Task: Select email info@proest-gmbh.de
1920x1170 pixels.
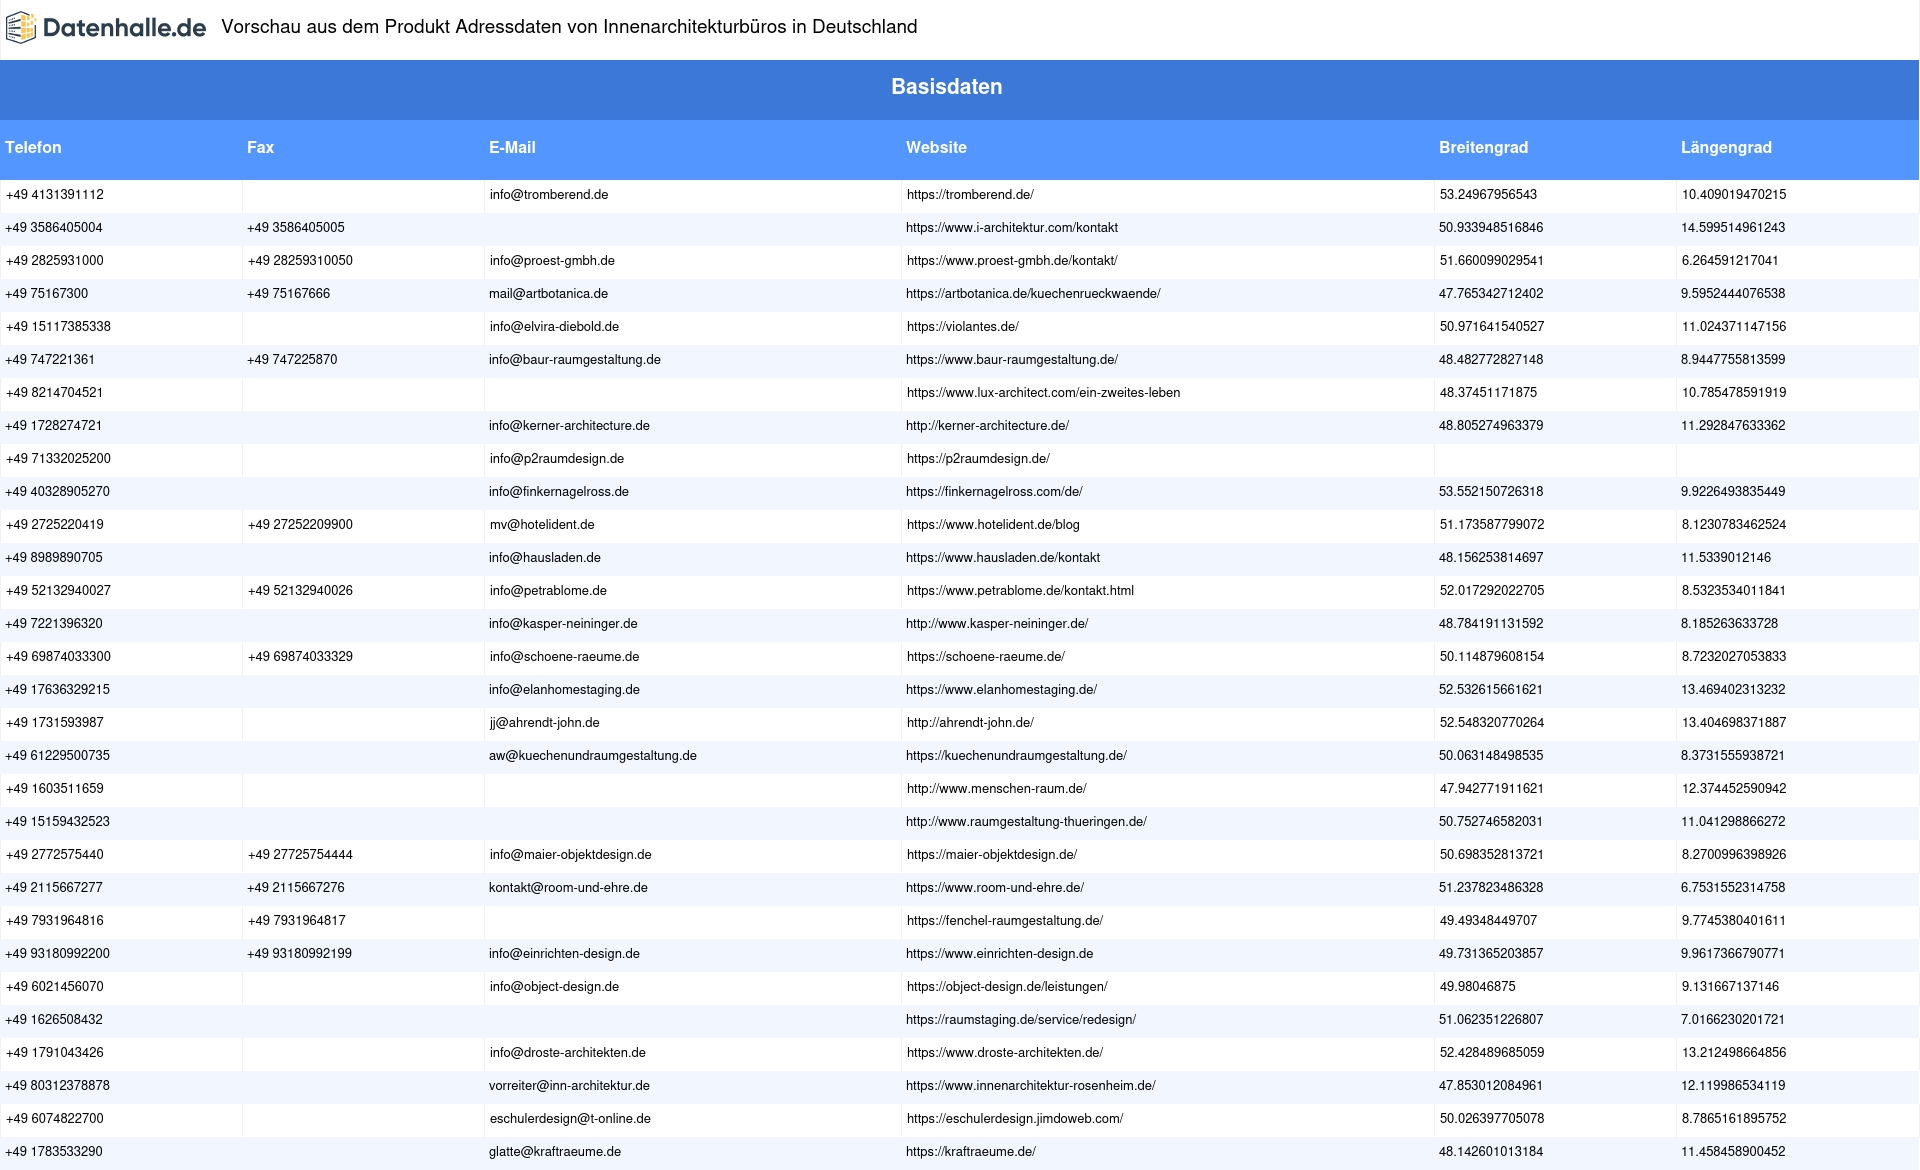Action: pos(552,261)
